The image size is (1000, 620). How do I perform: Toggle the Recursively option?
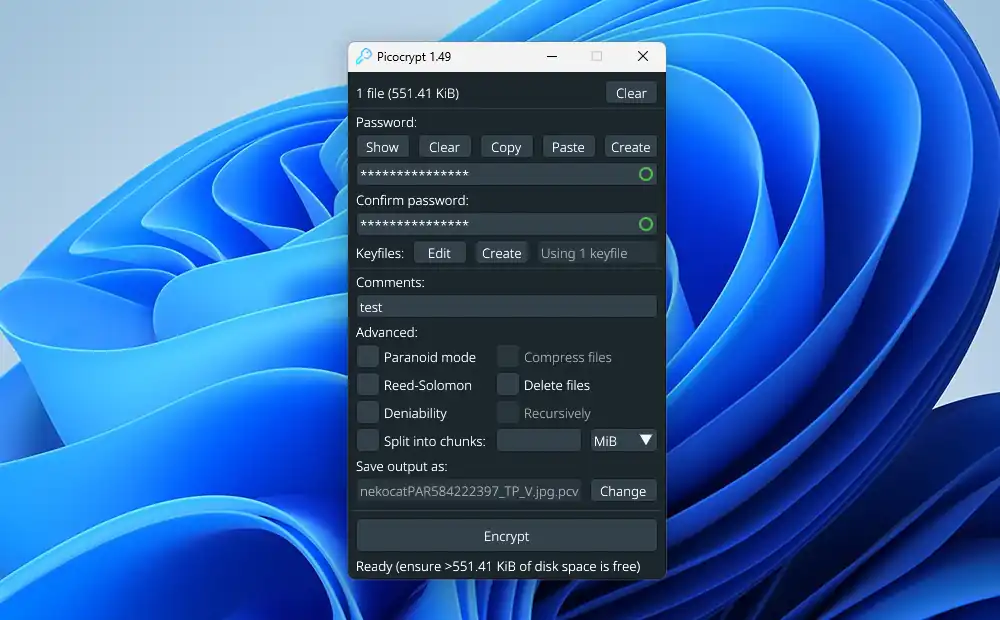point(508,412)
